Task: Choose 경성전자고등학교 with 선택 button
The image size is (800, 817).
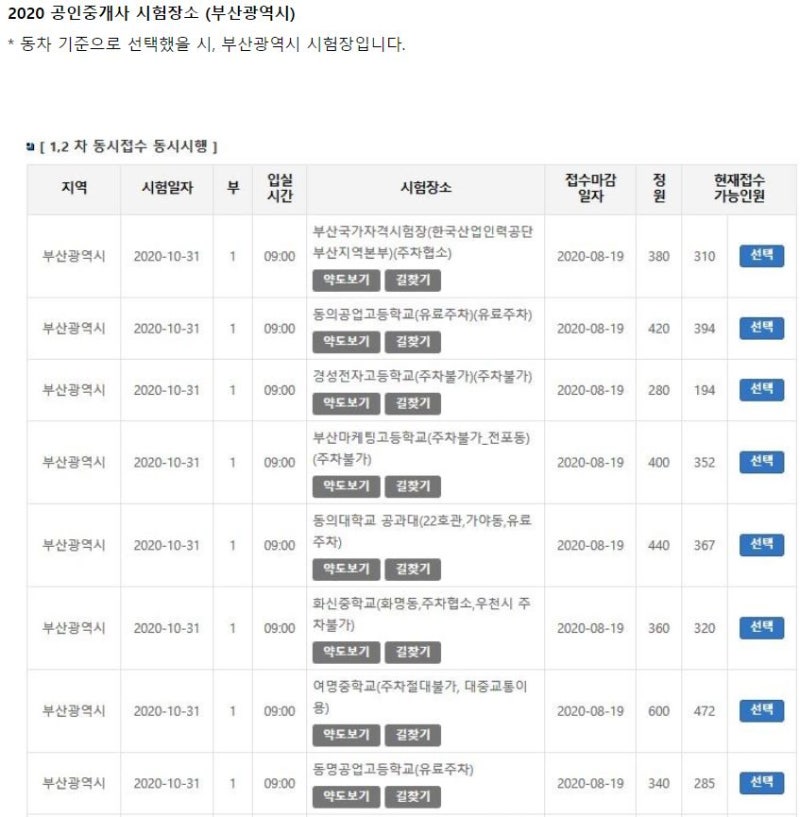Action: pyautogui.click(x=761, y=390)
